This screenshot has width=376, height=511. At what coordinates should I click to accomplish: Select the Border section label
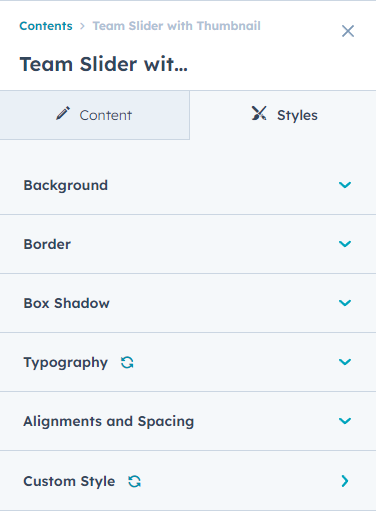(47, 244)
